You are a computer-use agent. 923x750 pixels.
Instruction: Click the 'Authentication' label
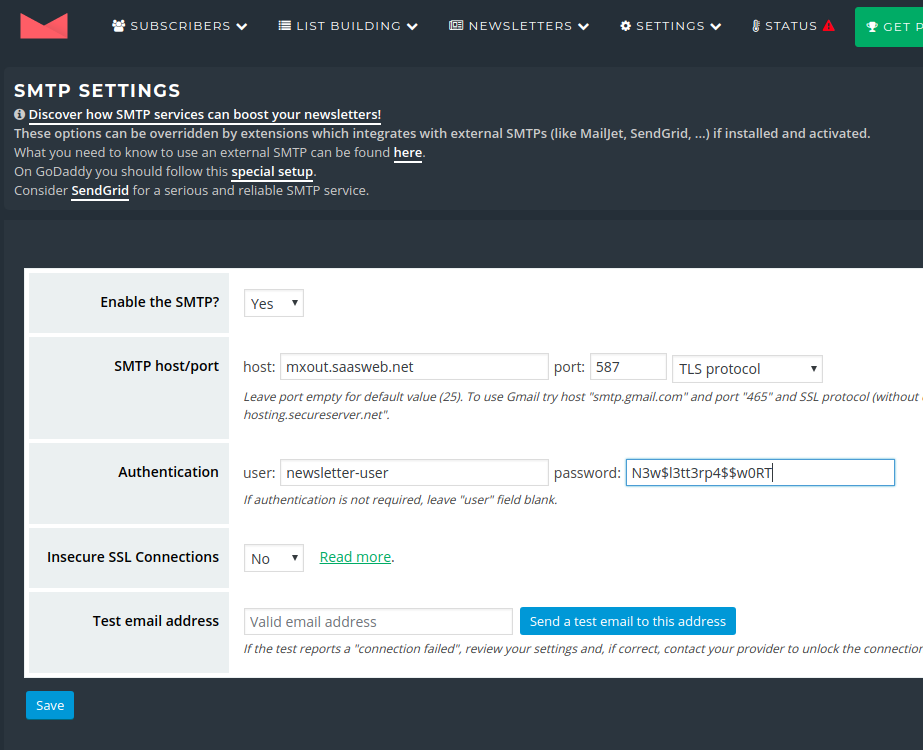(168, 472)
